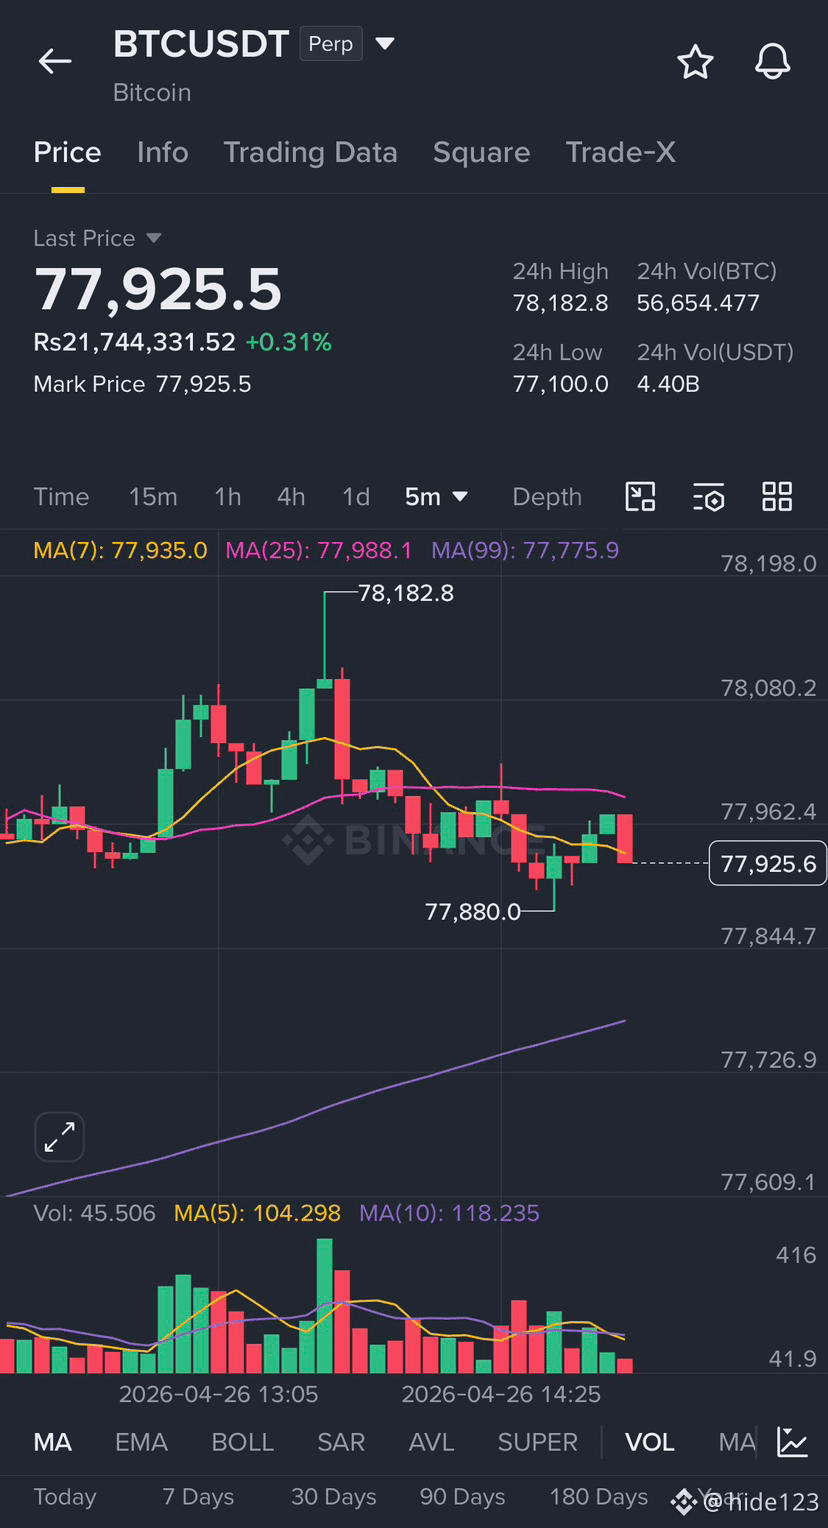Open the chart drawing tools icon

coord(640,497)
